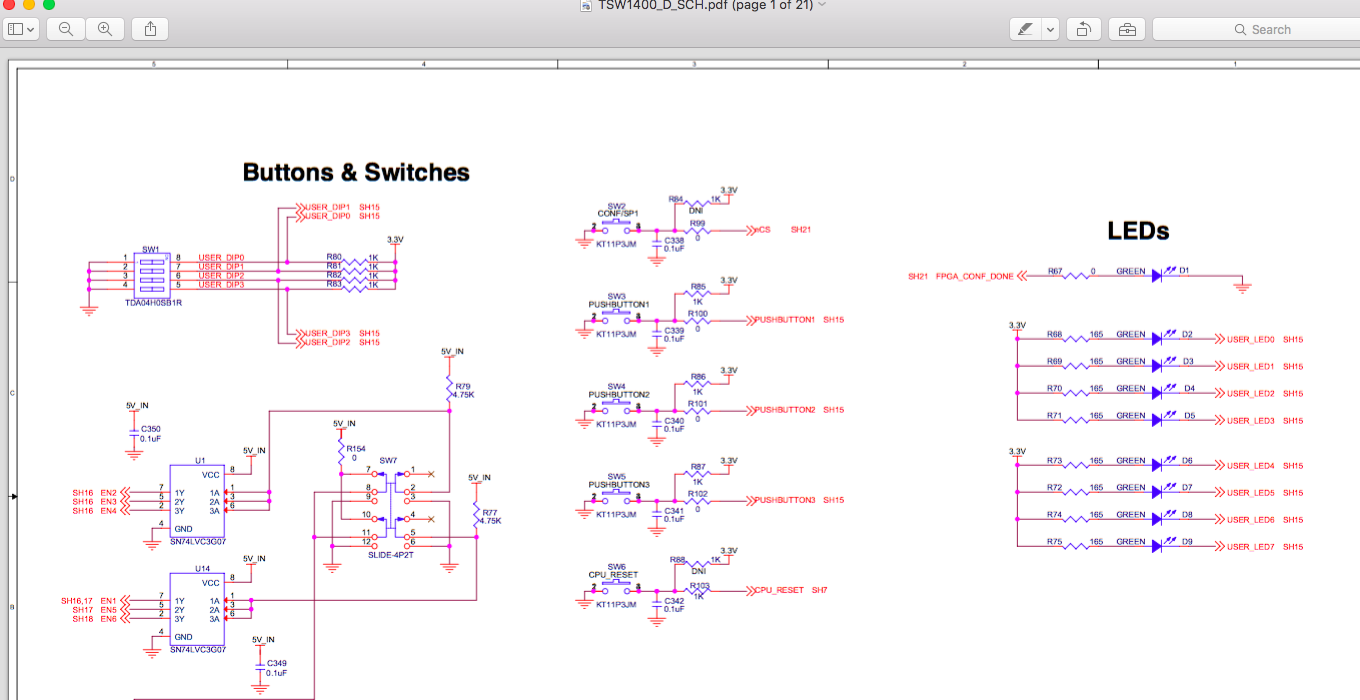1360x700 pixels.
Task: Select the Buttons & Switches heading
Action: [356, 172]
